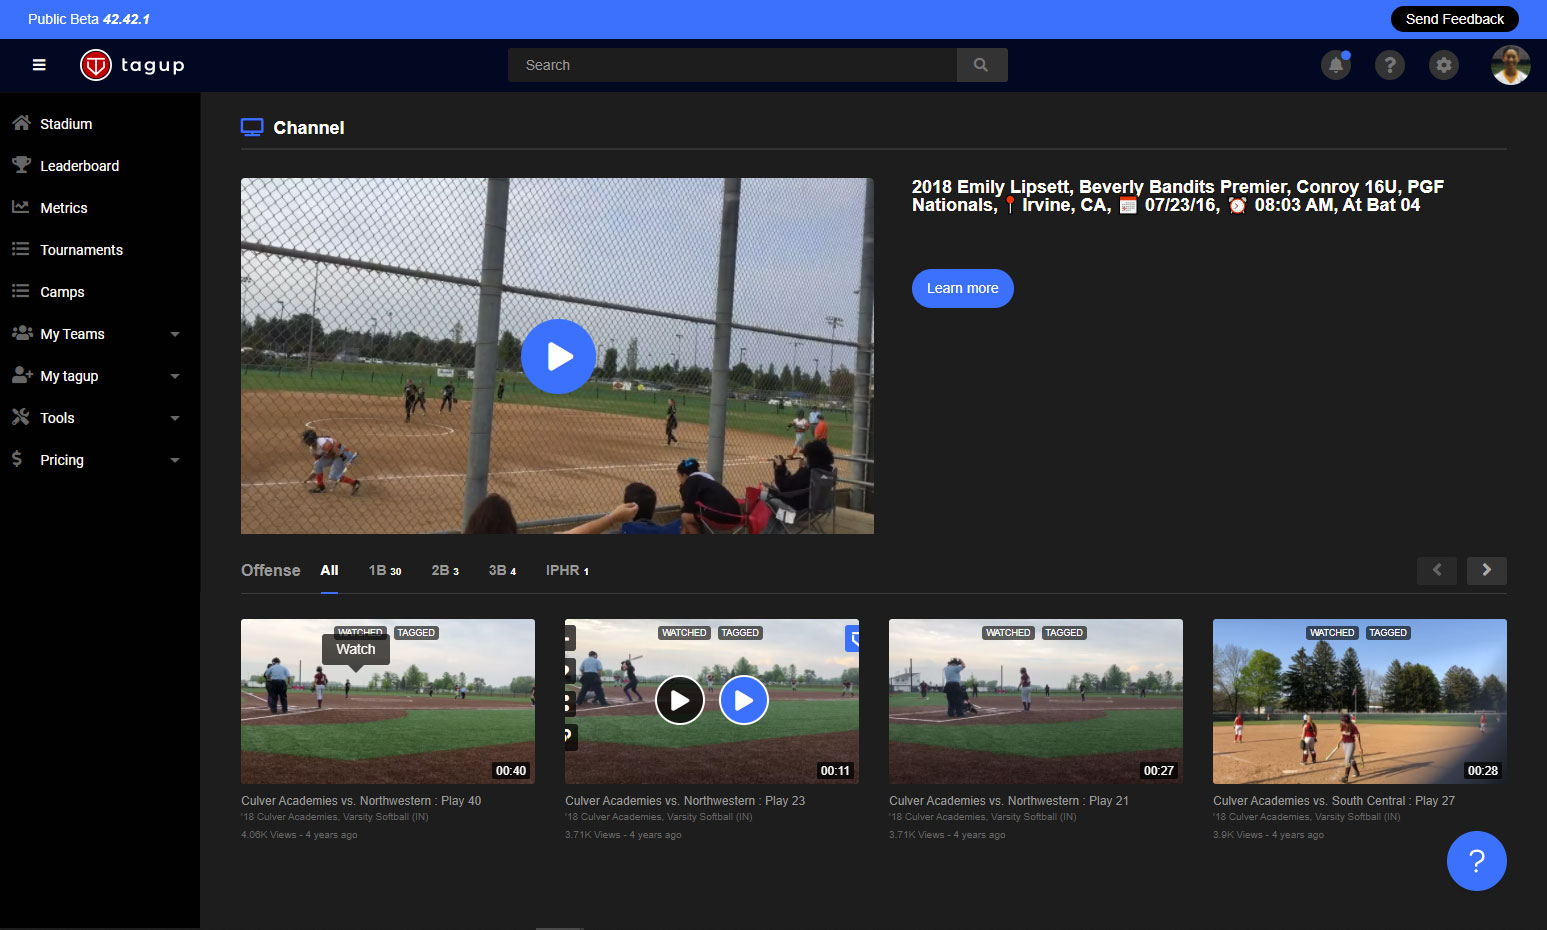Open the floating blue help bubble
The height and width of the screenshot is (930, 1547).
point(1476,861)
